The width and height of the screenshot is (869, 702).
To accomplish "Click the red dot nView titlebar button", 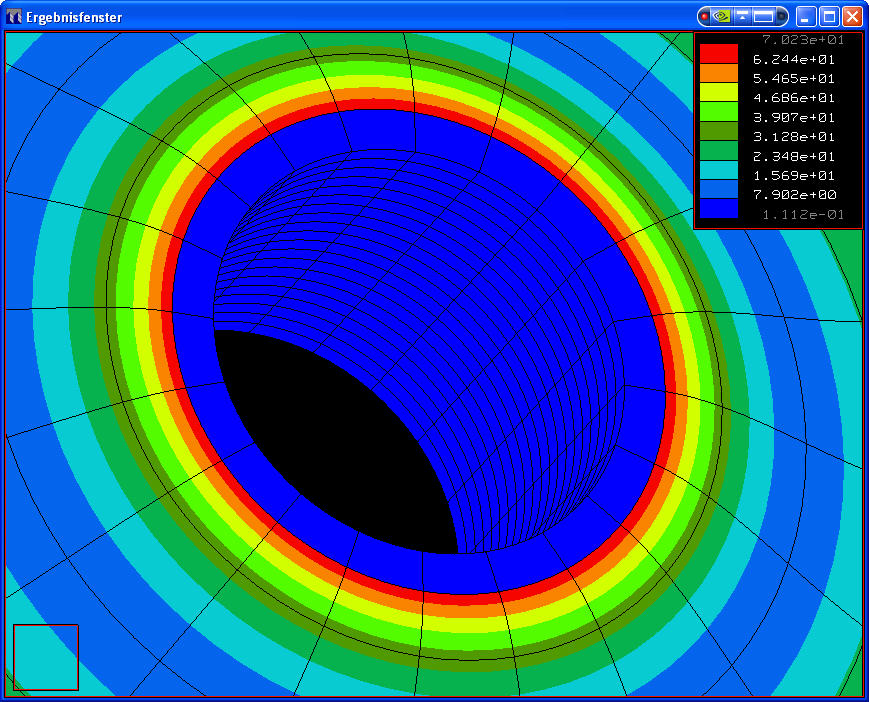I will coord(704,17).
